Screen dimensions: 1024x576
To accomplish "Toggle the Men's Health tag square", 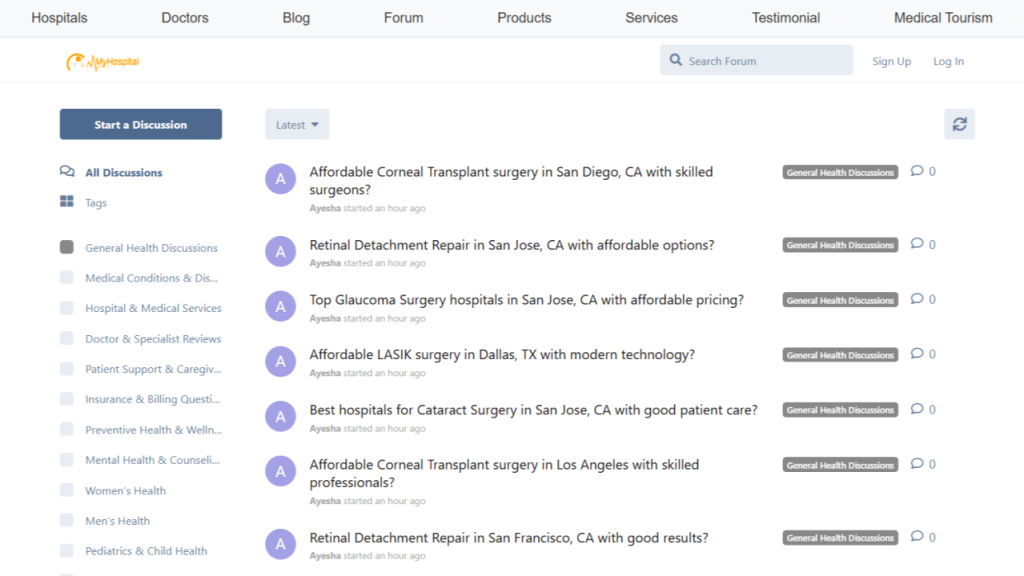I will point(67,520).
